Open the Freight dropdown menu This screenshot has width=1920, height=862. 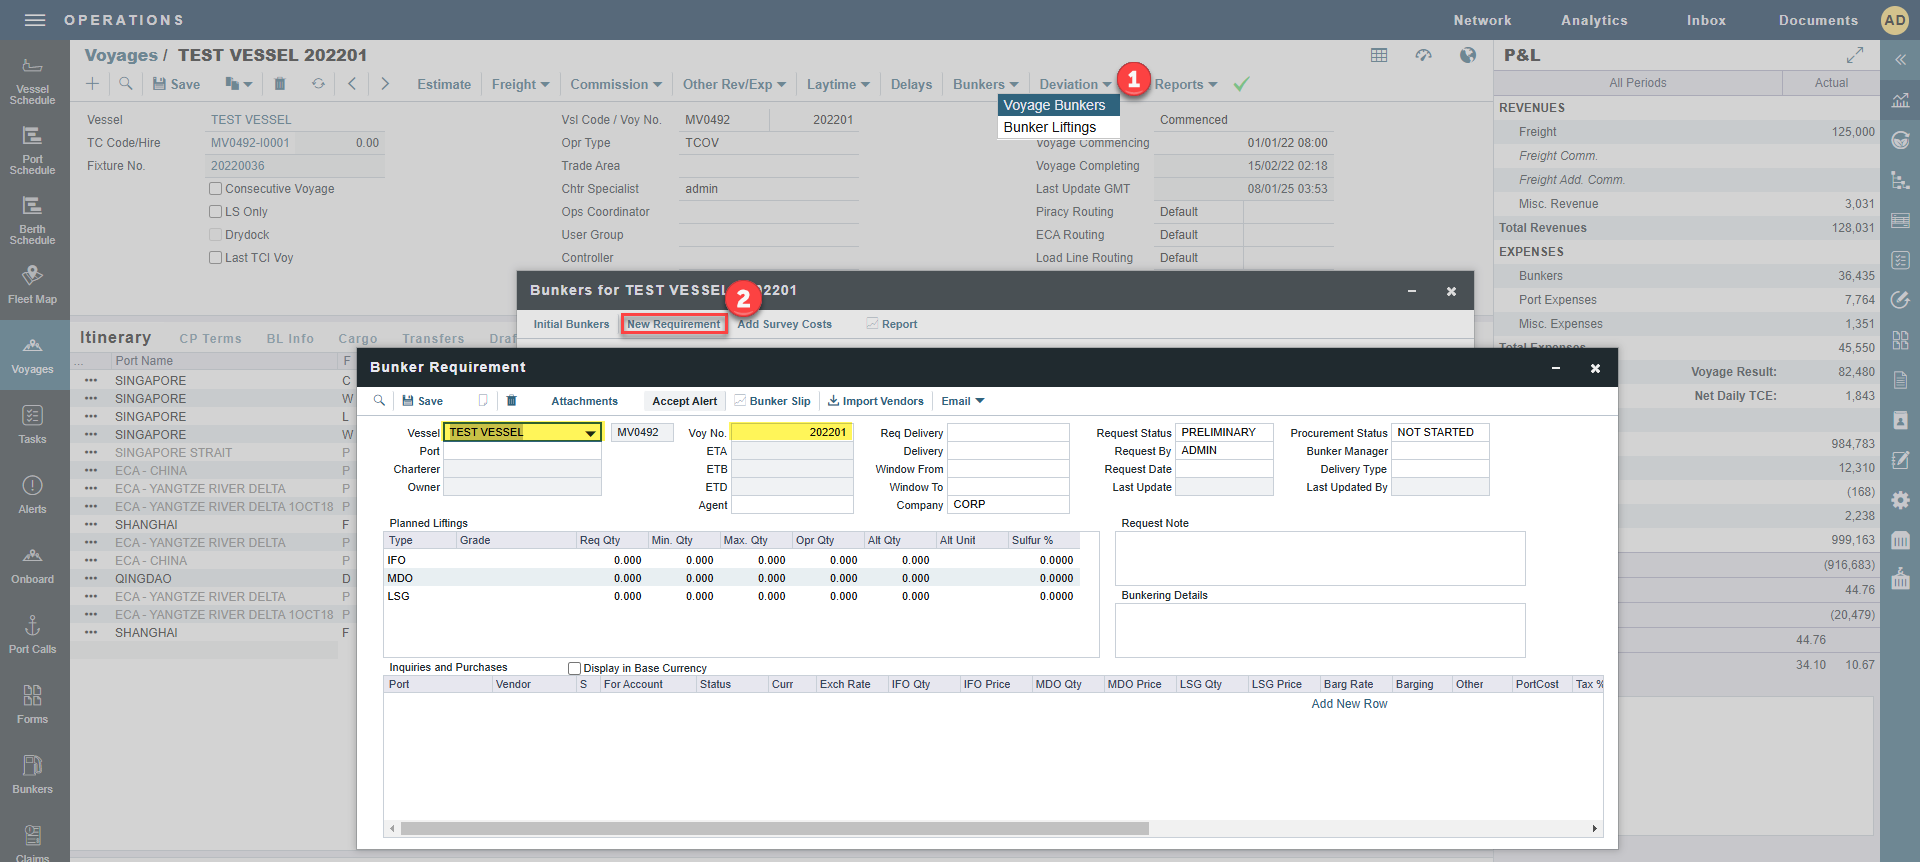520,85
